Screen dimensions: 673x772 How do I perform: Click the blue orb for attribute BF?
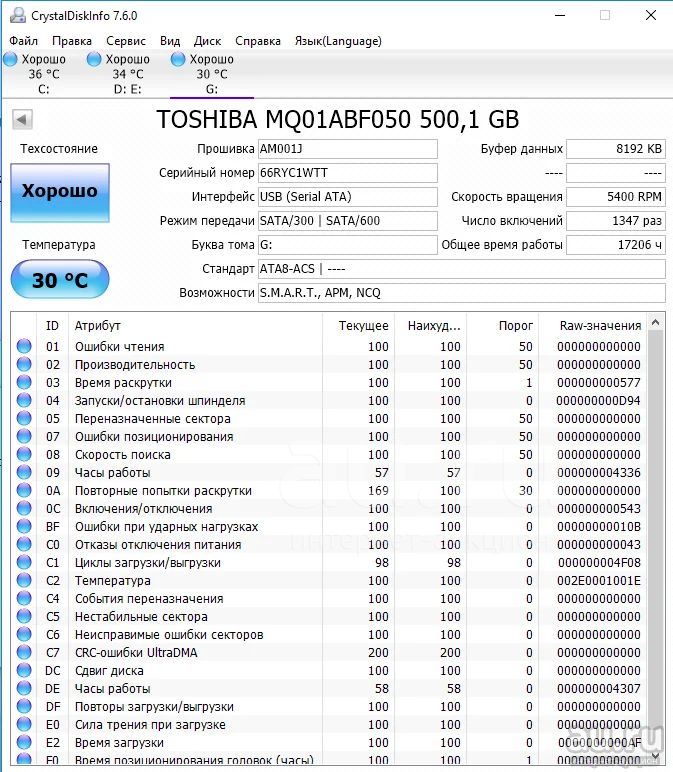pyautogui.click(x=24, y=526)
